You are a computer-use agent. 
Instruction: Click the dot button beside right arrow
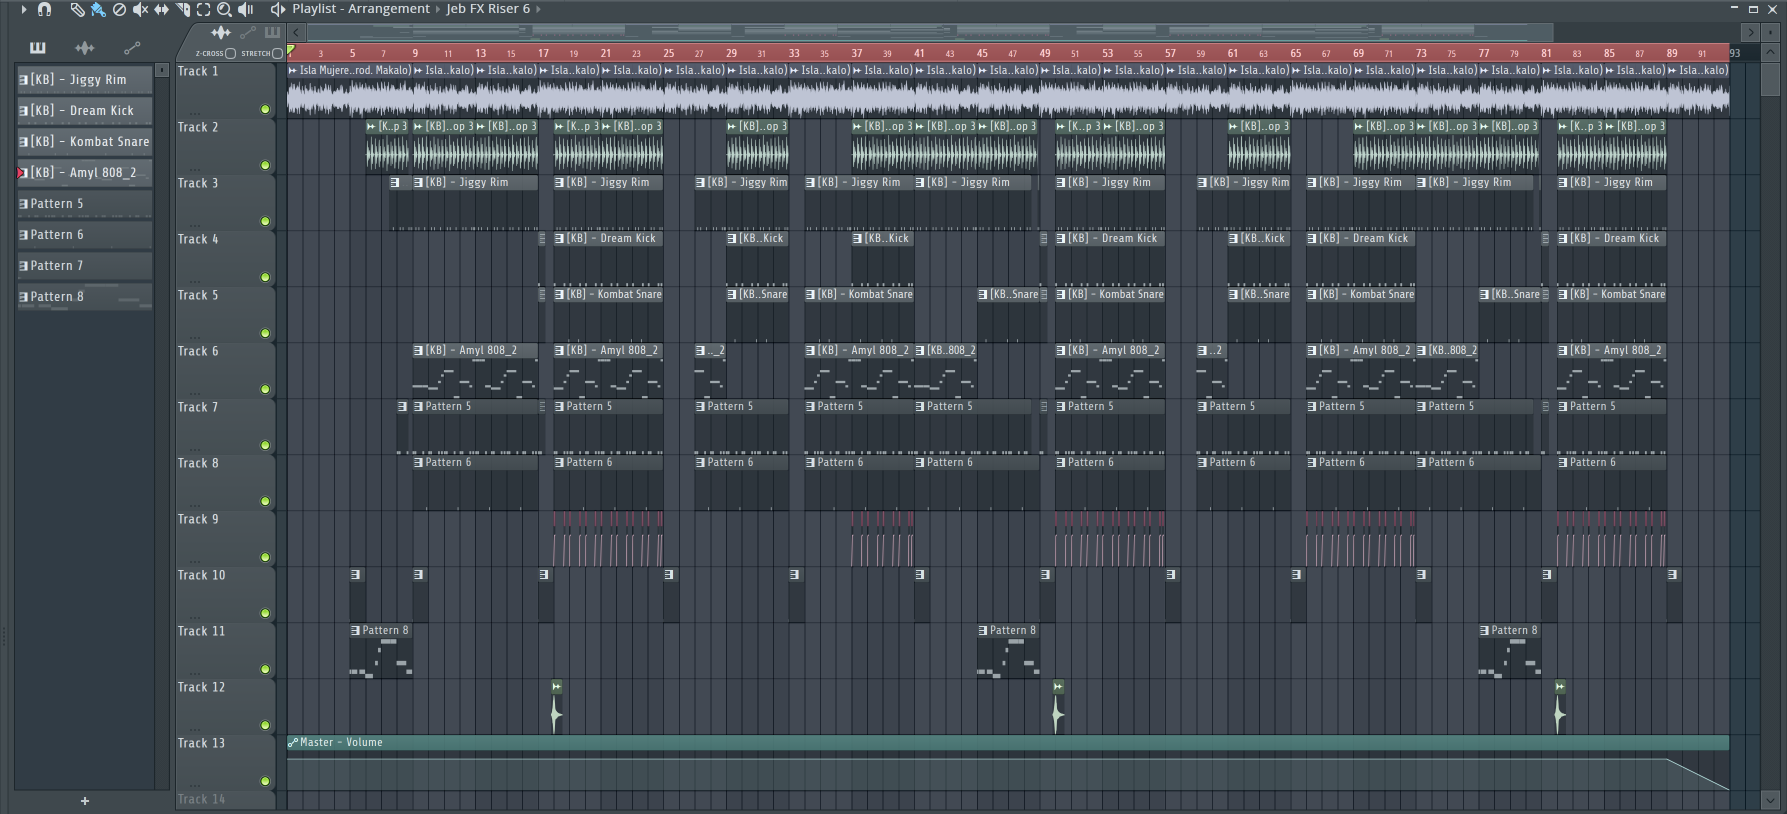pyautogui.click(x=1770, y=33)
